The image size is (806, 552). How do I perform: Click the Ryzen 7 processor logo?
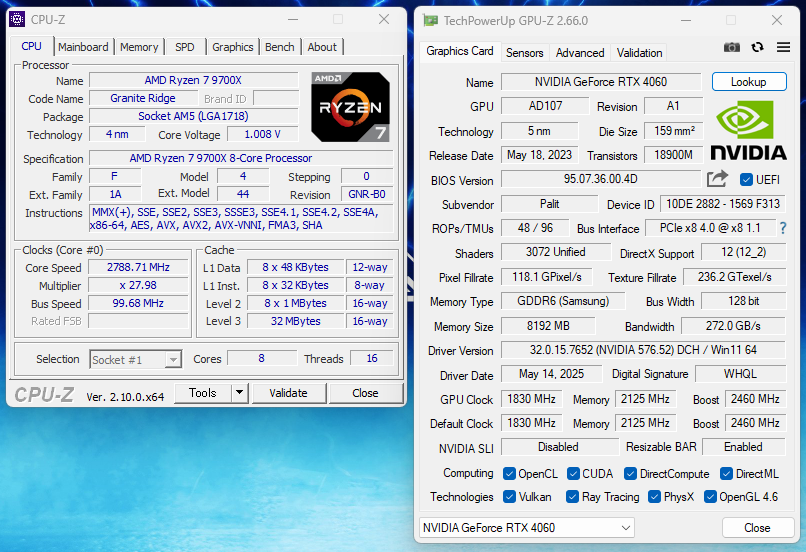pyautogui.click(x=349, y=105)
